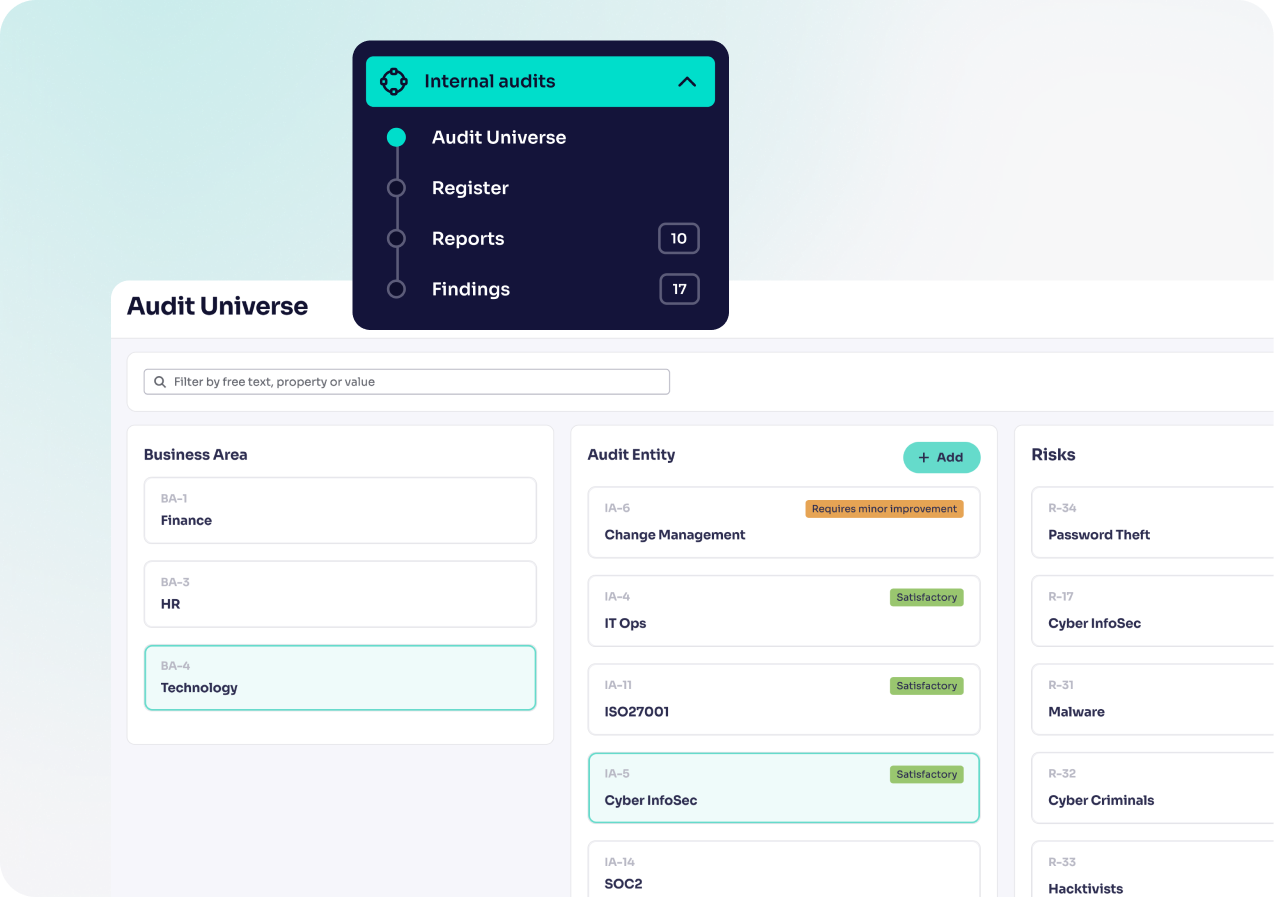1274x897 pixels.
Task: Expand the BA-4 Technology card
Action: [x=340, y=677]
